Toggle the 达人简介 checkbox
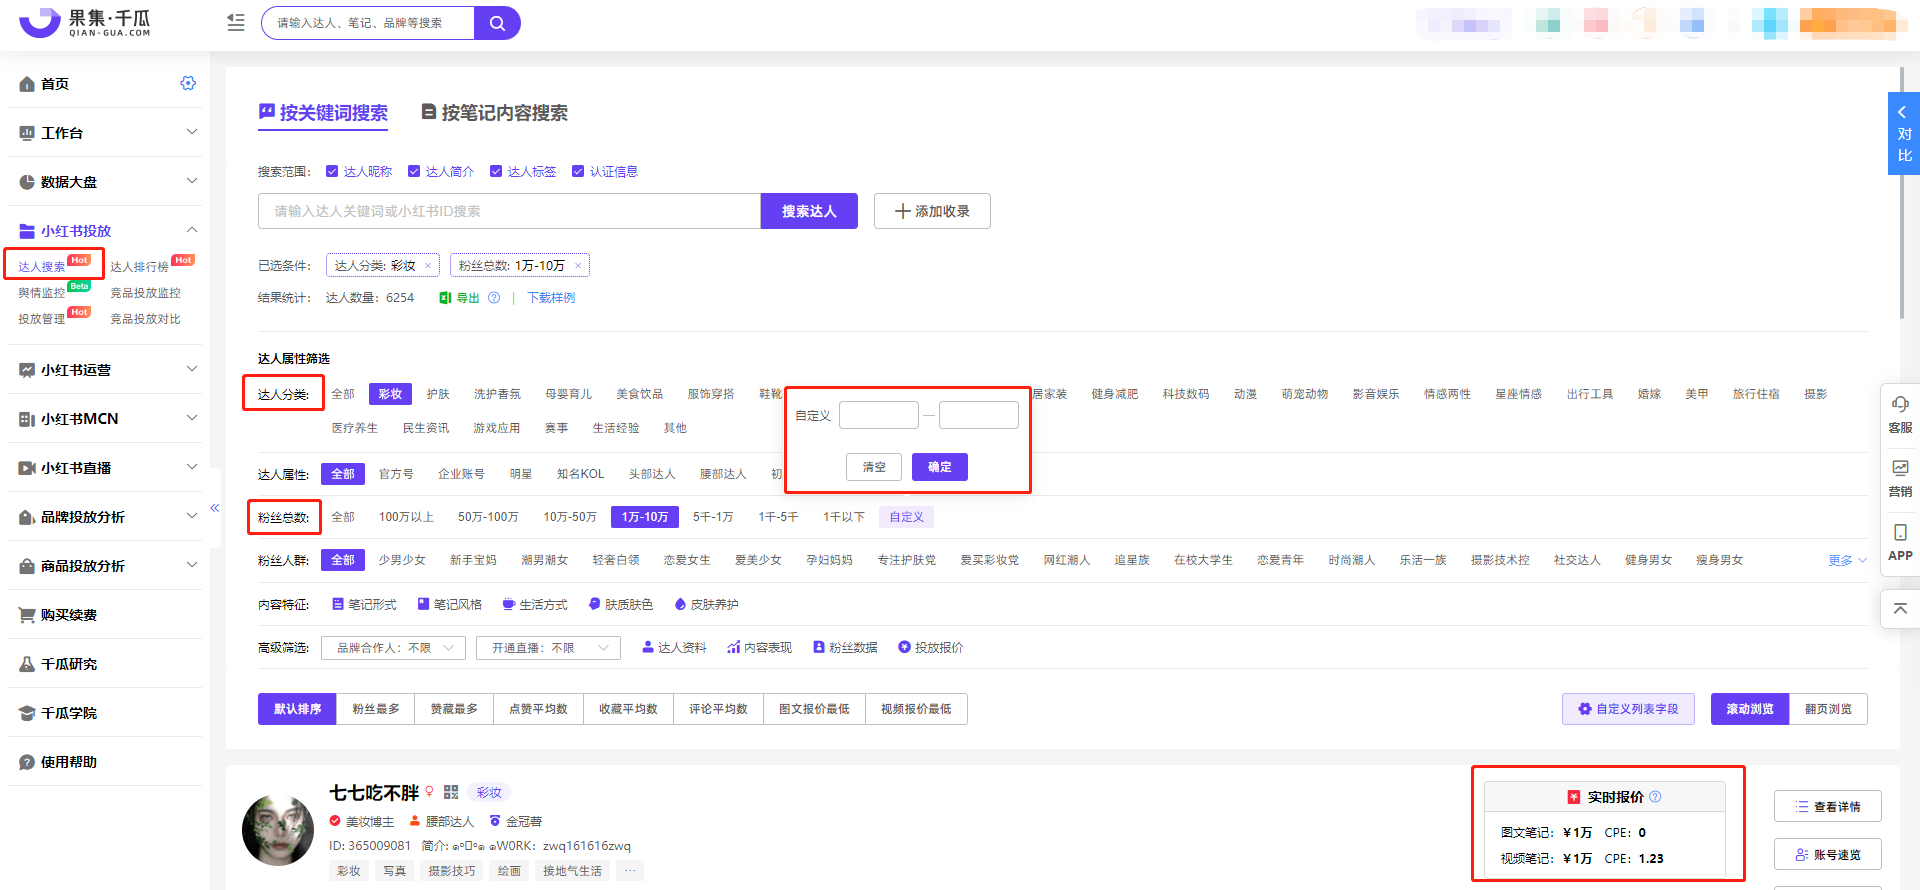Viewport: 1920px width, 890px height. tap(414, 172)
